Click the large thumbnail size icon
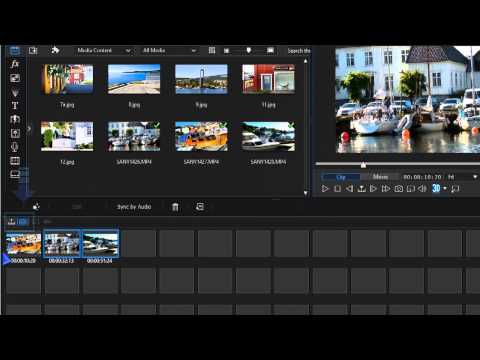The height and width of the screenshot is (360, 480). (270, 50)
